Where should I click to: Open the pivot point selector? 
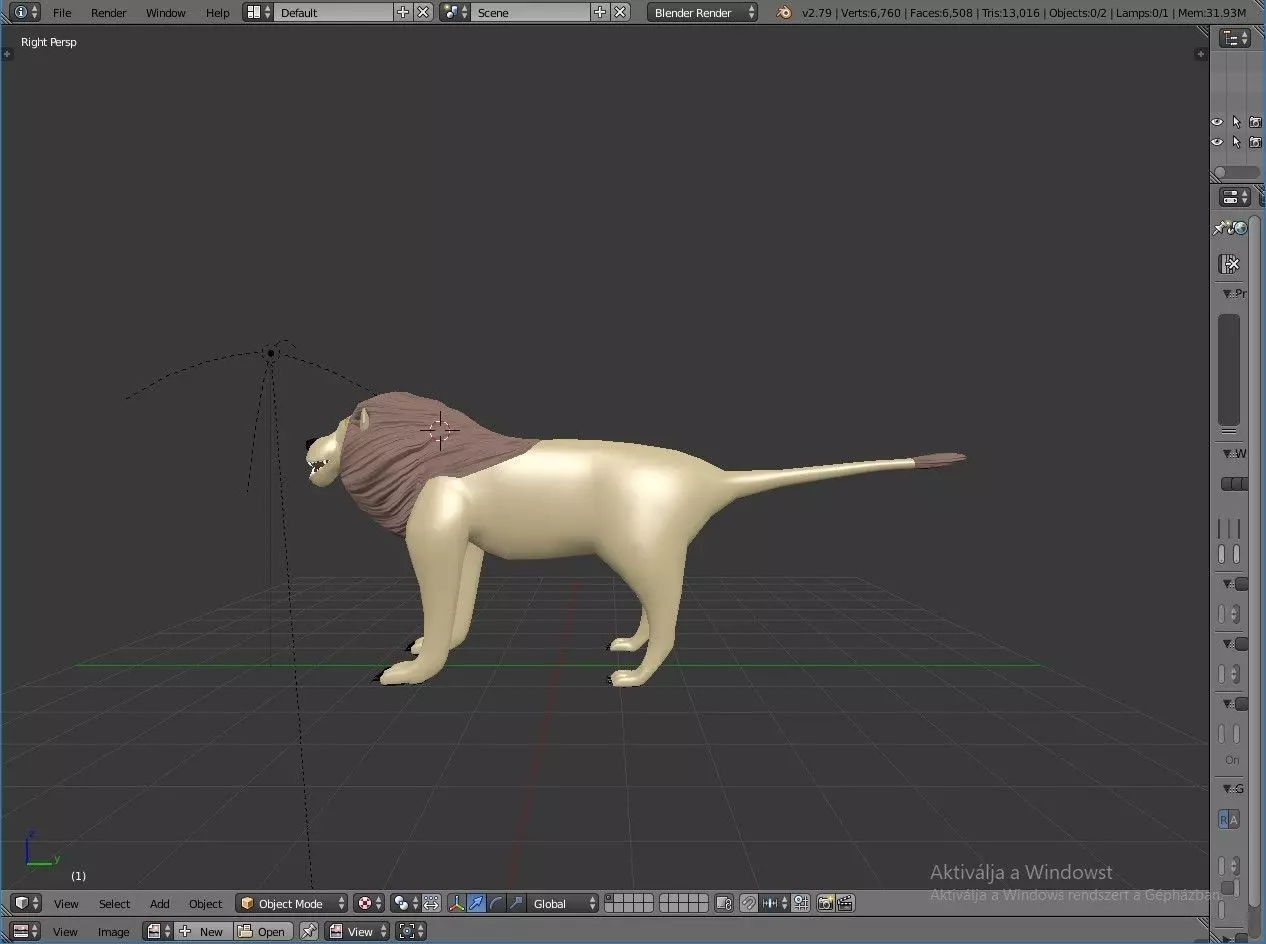[405, 903]
